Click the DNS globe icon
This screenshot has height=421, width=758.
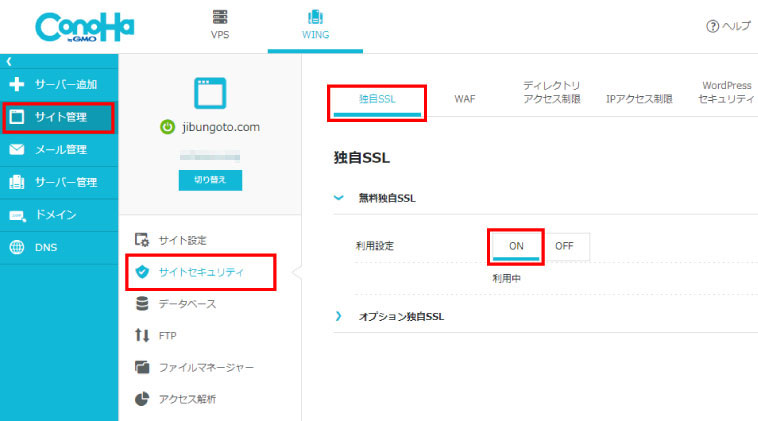click(x=16, y=247)
